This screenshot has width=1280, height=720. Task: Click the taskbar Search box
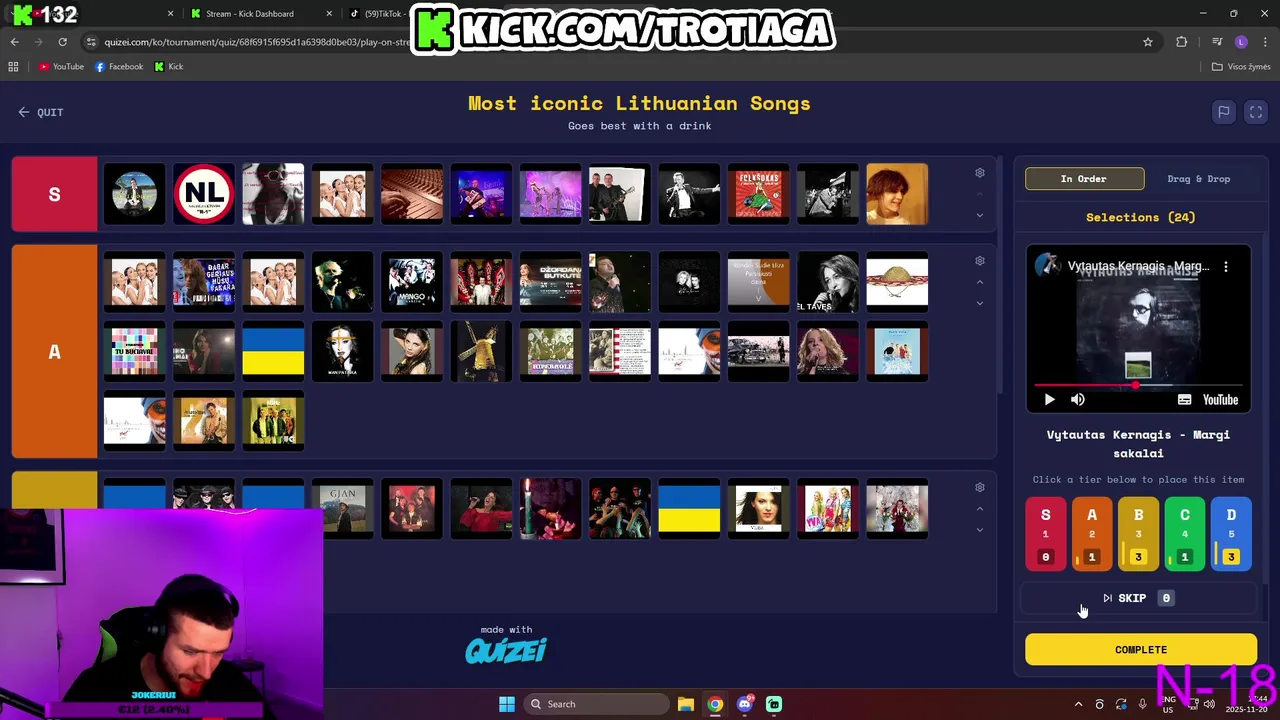[x=596, y=704]
